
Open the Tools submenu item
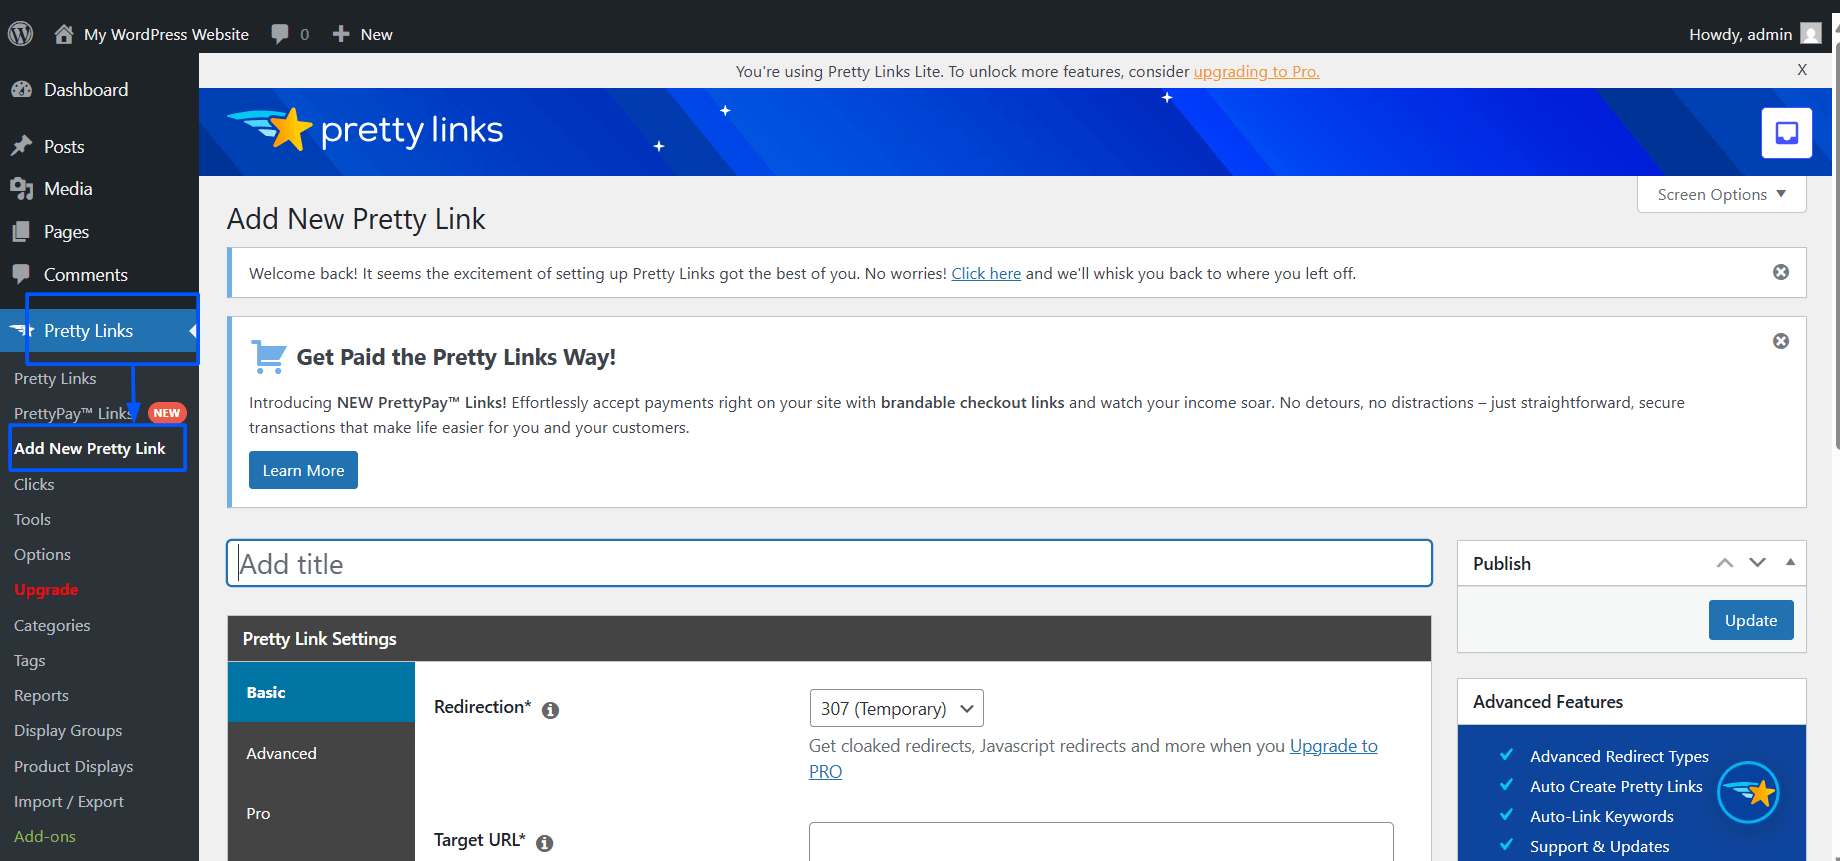(32, 519)
